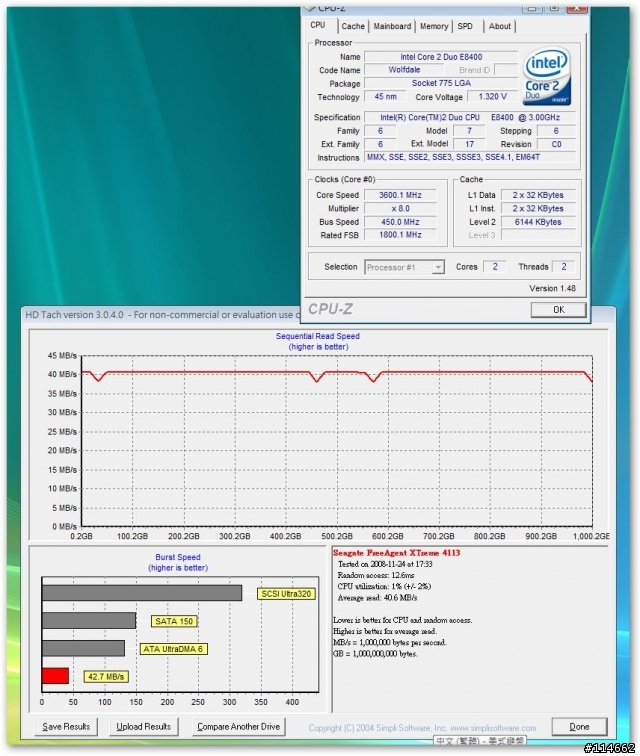Image resolution: width=640 pixels, height=756 pixels.
Task: Open the Cache tab in CPU-Z
Action: click(353, 27)
